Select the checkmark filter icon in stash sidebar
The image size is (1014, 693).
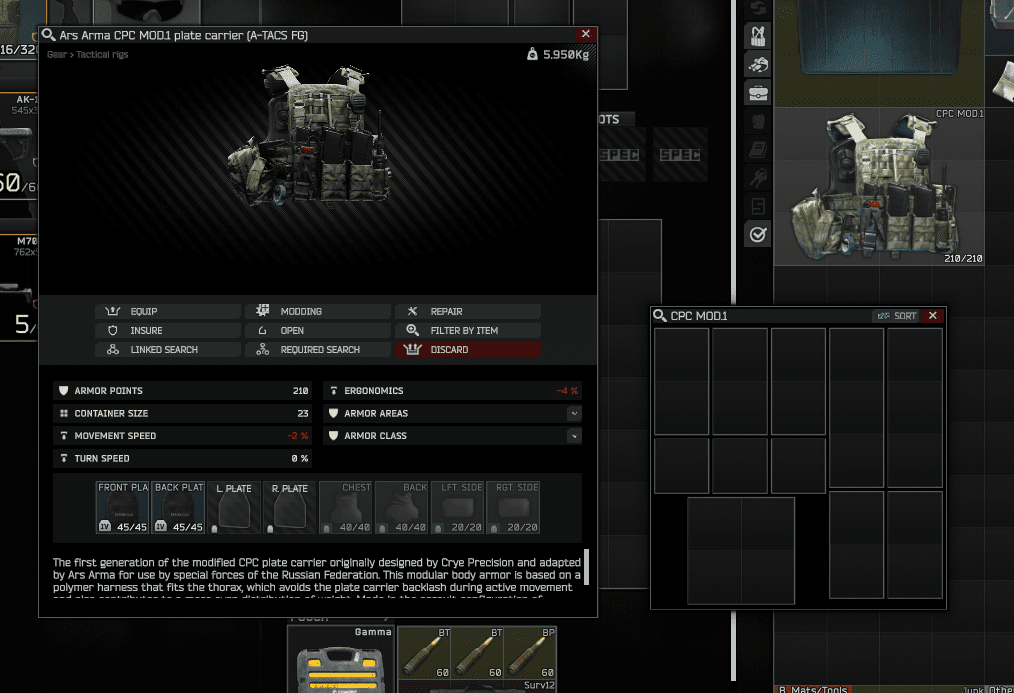pos(758,234)
